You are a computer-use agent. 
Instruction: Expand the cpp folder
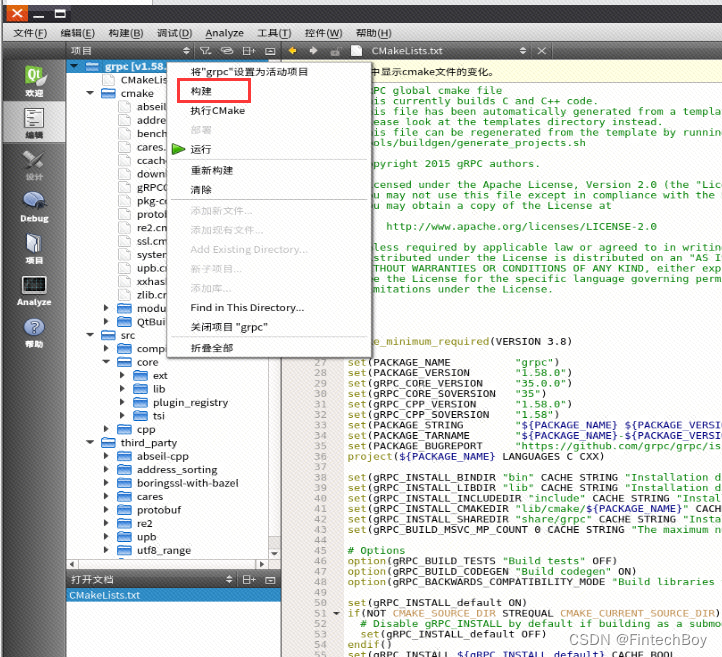point(106,429)
